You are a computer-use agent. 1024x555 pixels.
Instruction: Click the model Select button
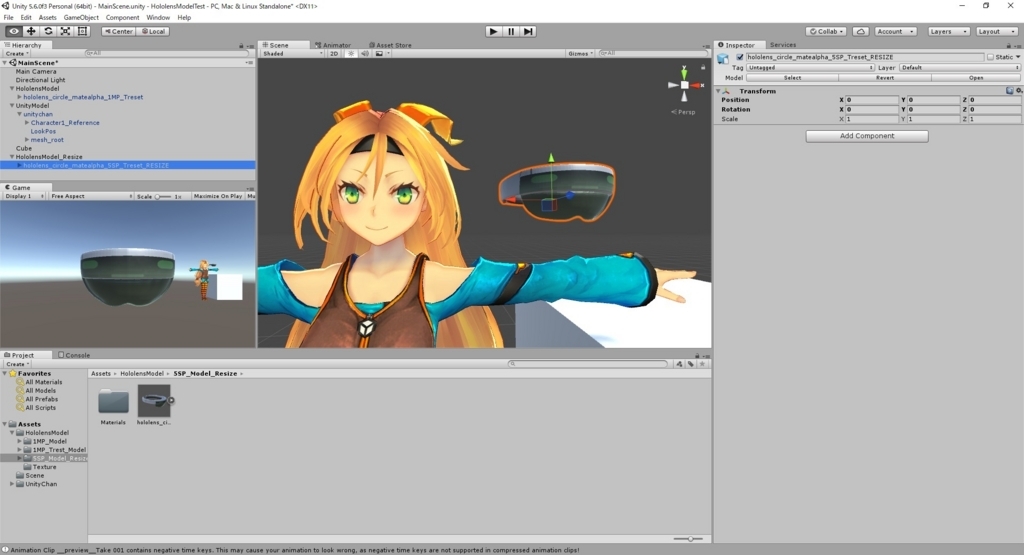(x=792, y=78)
